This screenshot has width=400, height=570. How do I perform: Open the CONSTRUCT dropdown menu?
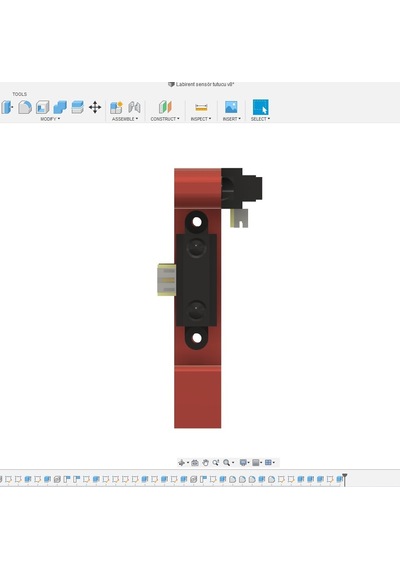pyautogui.click(x=165, y=119)
